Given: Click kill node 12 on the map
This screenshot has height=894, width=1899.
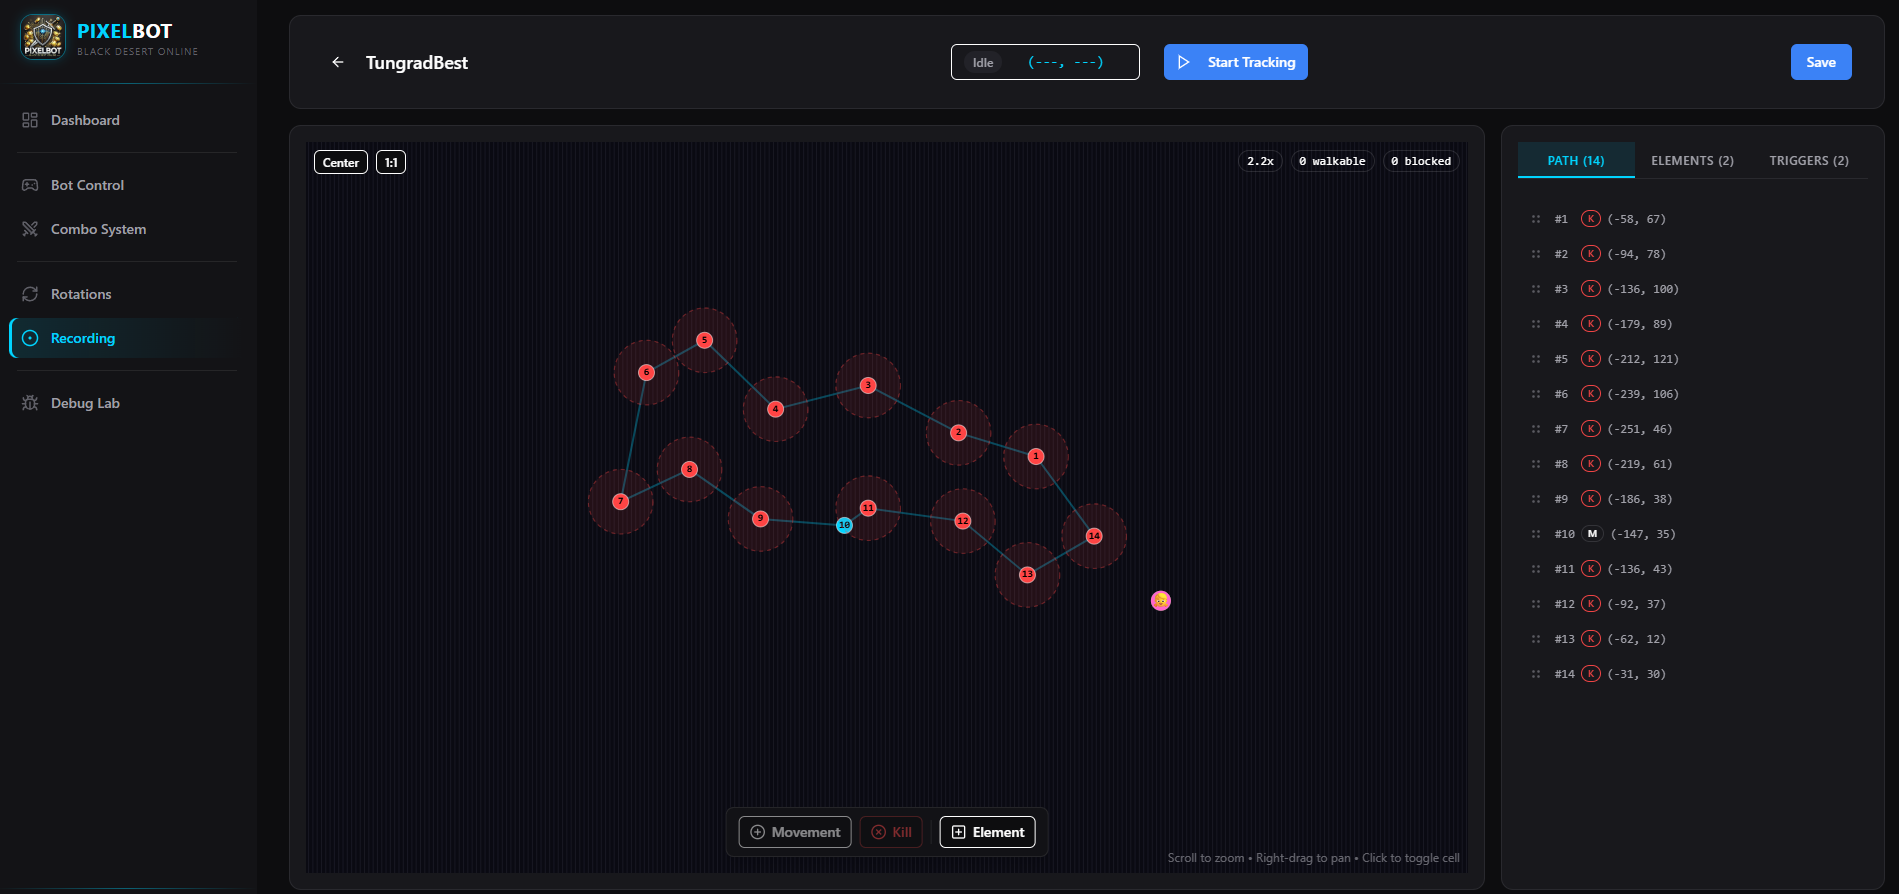Looking at the screenshot, I should [x=962, y=521].
